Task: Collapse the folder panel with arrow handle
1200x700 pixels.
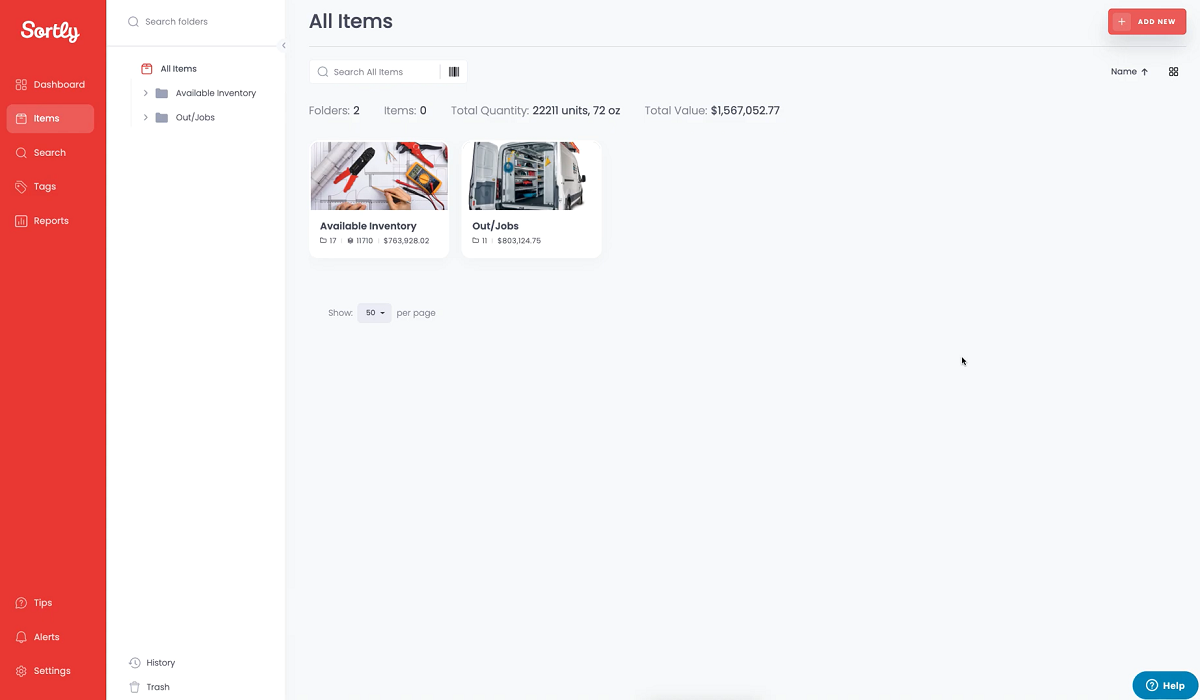Action: pyautogui.click(x=283, y=46)
